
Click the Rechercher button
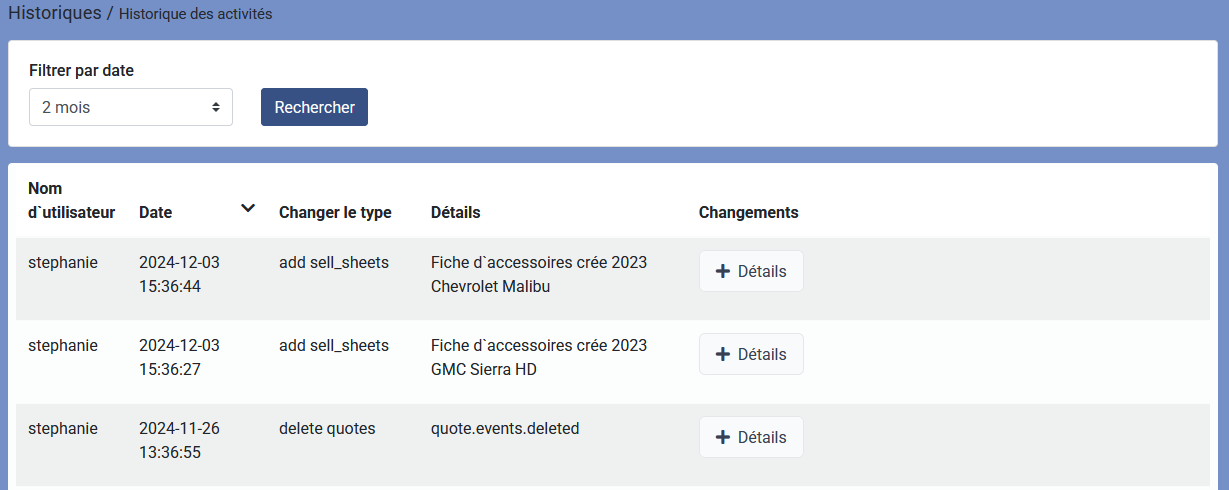pos(314,107)
